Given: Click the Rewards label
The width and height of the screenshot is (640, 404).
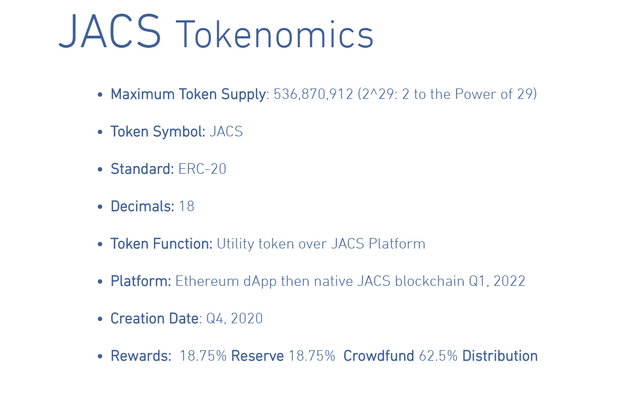Looking at the screenshot, I should [141, 356].
